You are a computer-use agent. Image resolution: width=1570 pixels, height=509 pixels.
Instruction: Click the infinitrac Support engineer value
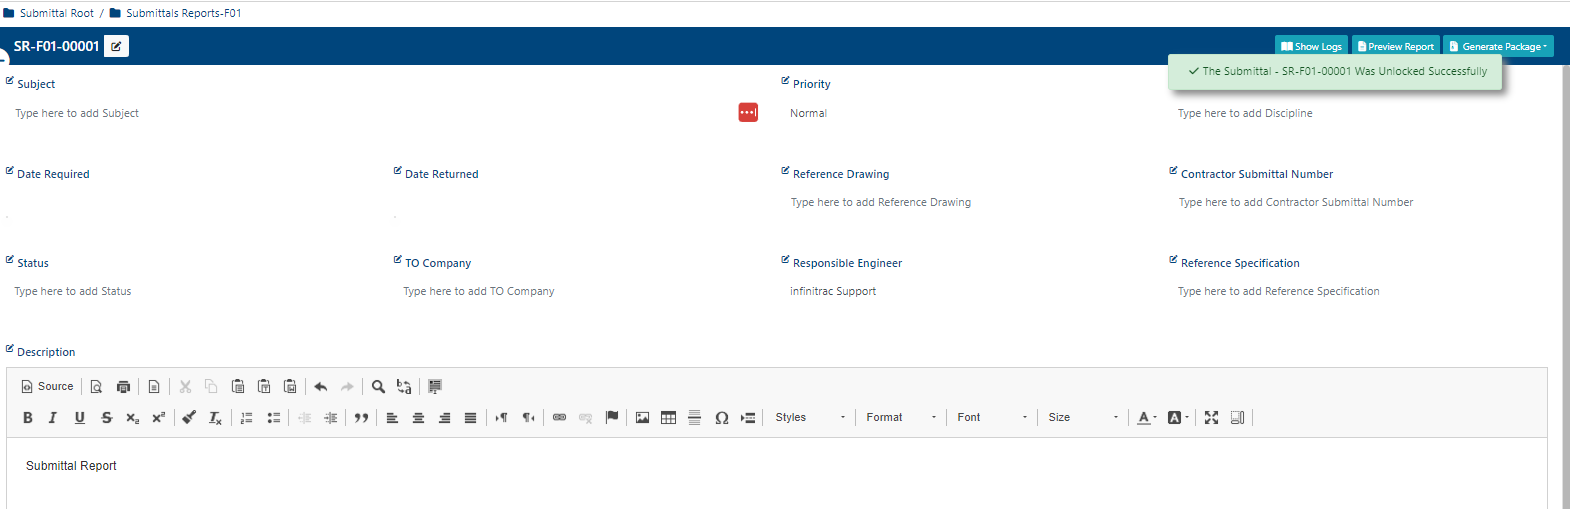[833, 291]
